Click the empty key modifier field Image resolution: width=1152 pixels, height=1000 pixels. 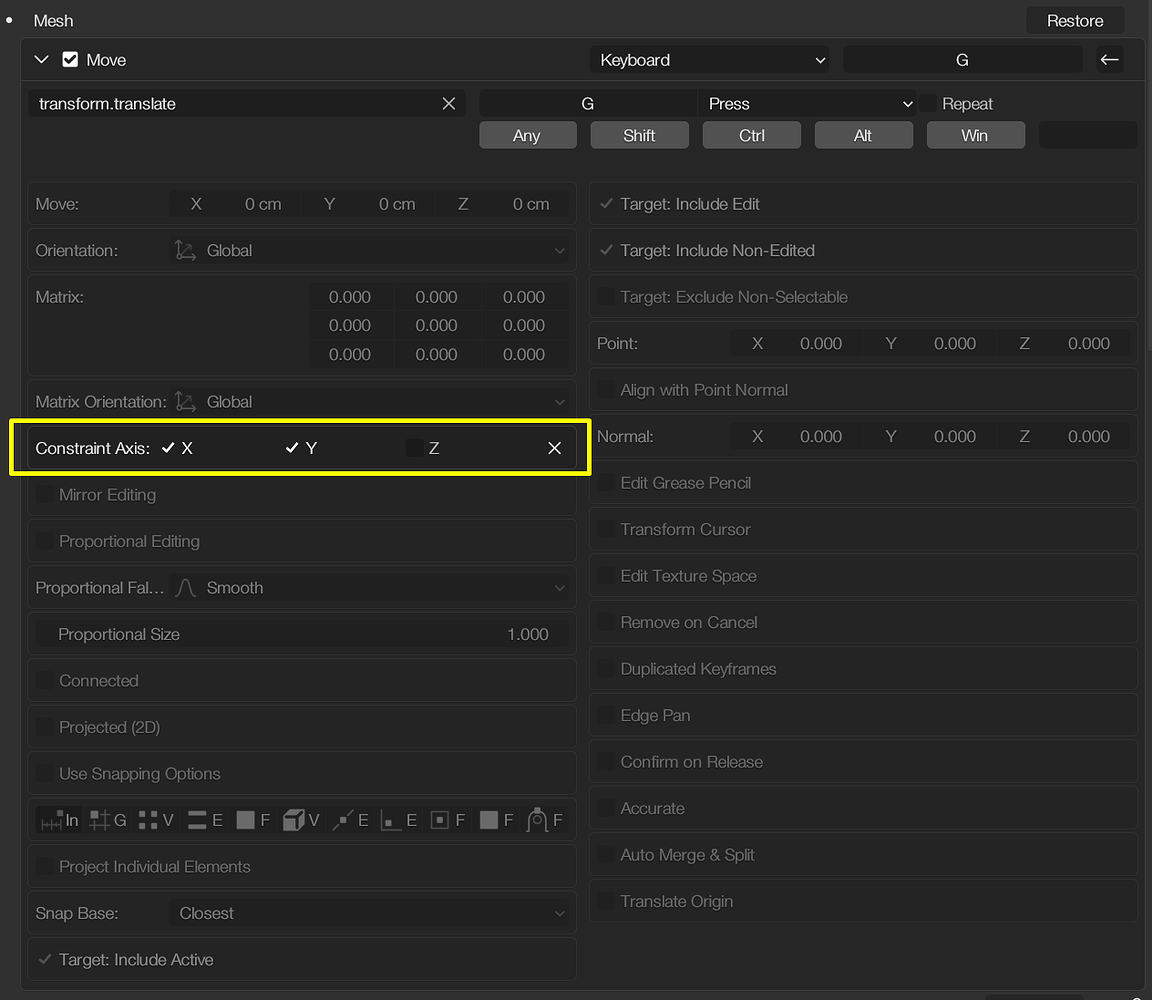pyautogui.click(x=1088, y=135)
